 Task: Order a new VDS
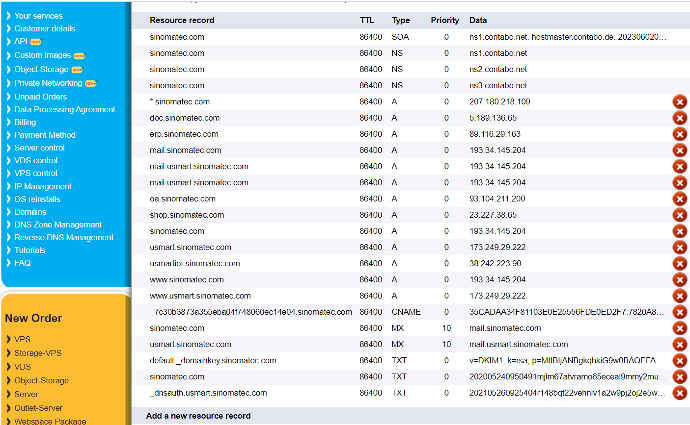(x=22, y=367)
